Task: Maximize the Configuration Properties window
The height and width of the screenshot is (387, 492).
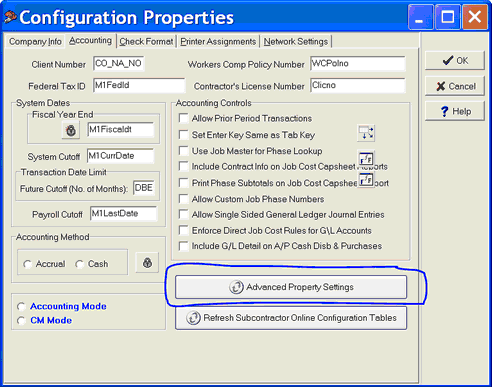Action: 448,17
